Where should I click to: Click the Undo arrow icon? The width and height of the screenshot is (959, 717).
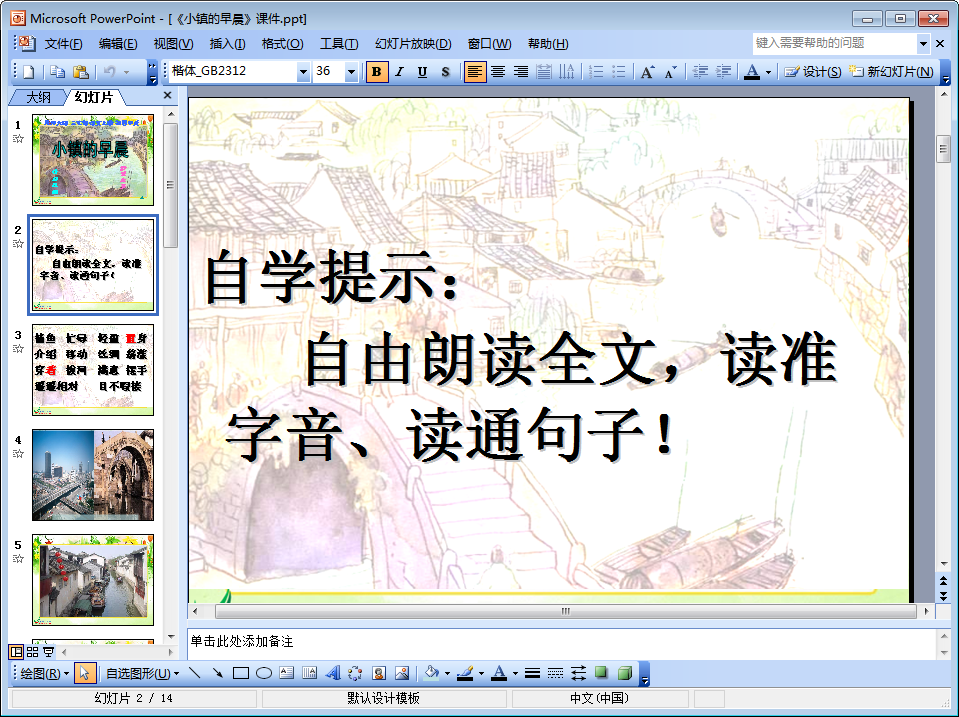[x=109, y=72]
